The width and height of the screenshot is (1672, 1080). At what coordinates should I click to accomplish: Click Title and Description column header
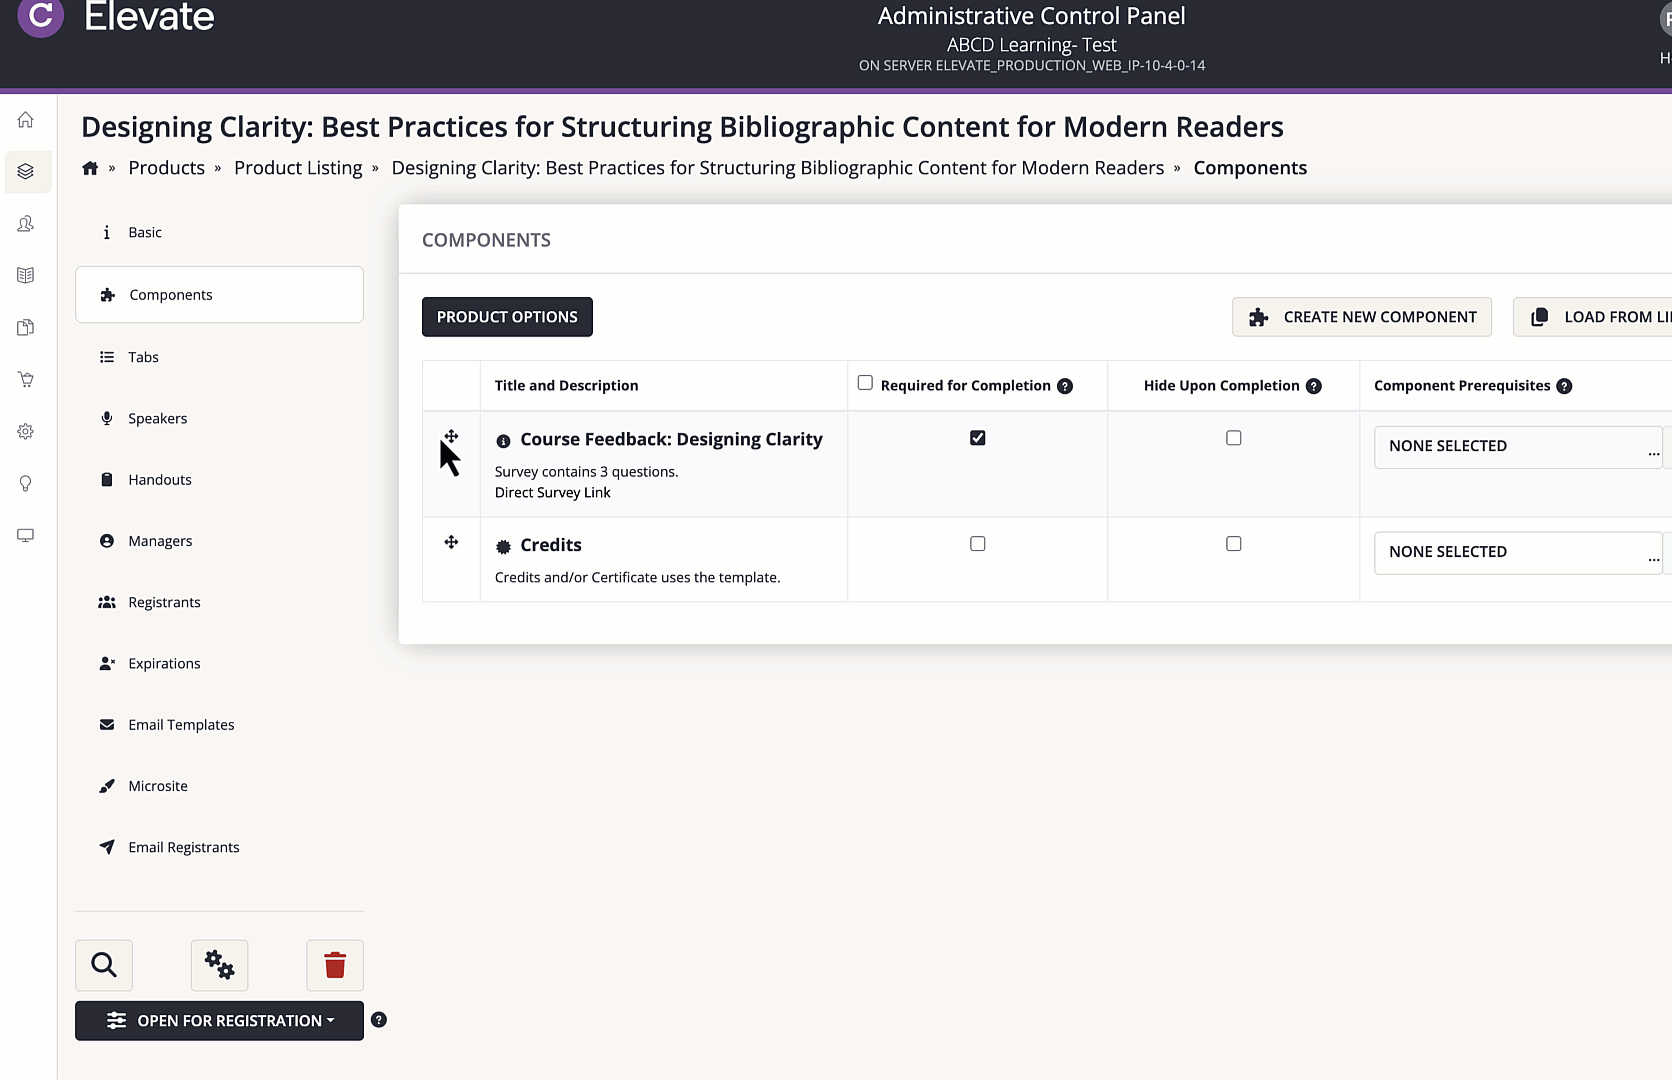click(x=566, y=386)
